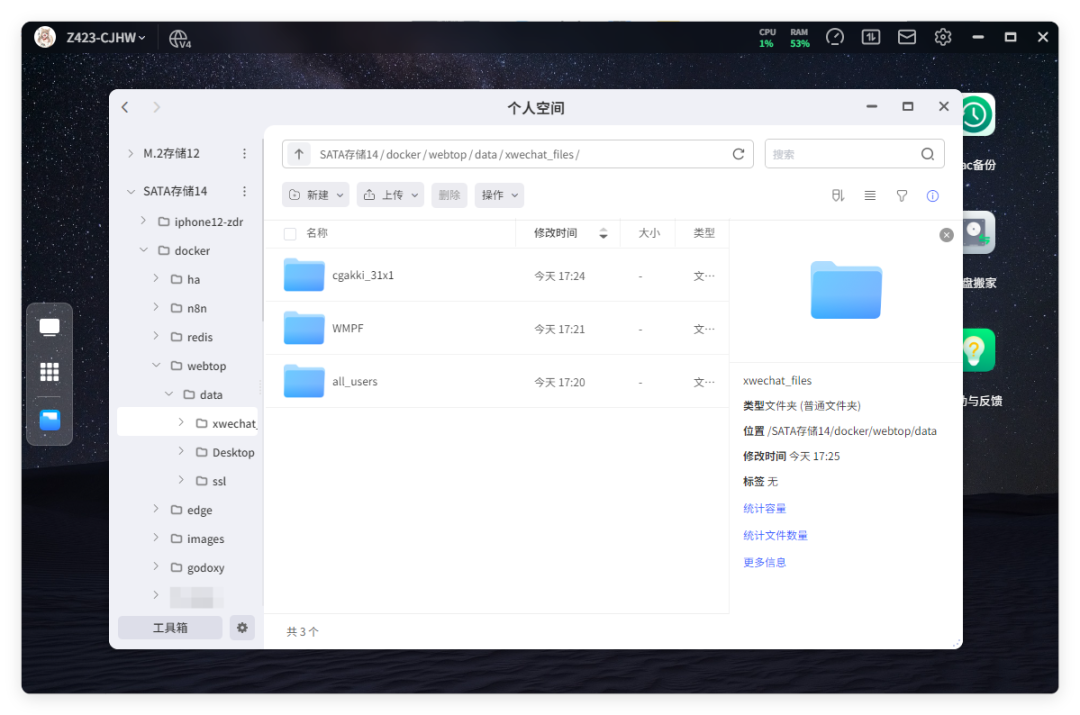1080x715 pixels.
Task: Refresh the current folder listing
Action: coord(738,154)
